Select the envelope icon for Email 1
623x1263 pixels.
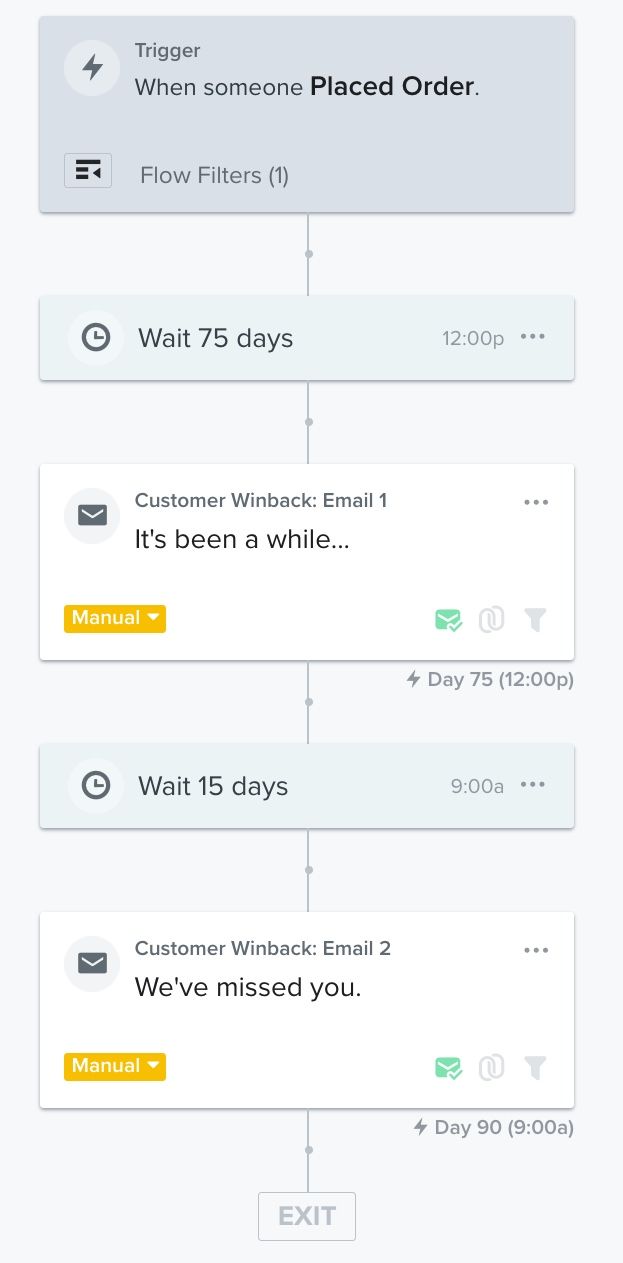pyautogui.click(x=91, y=516)
